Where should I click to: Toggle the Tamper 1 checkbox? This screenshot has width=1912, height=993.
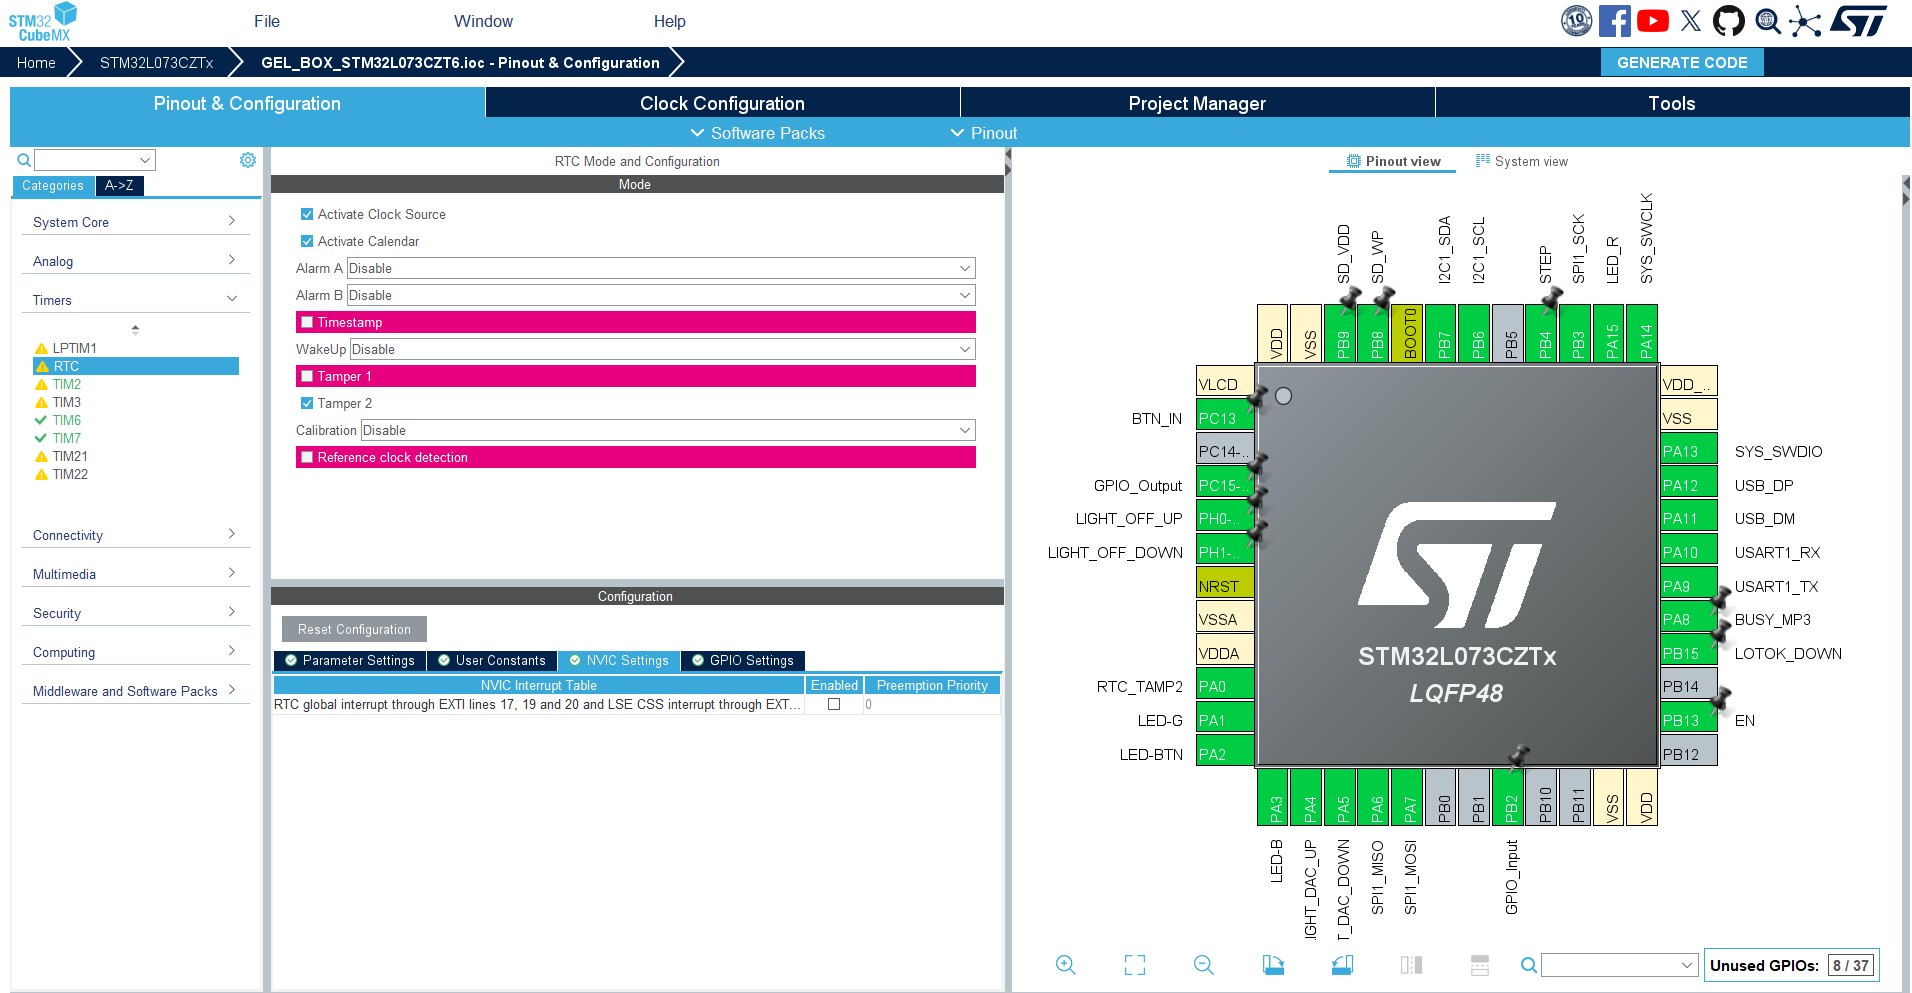307,376
